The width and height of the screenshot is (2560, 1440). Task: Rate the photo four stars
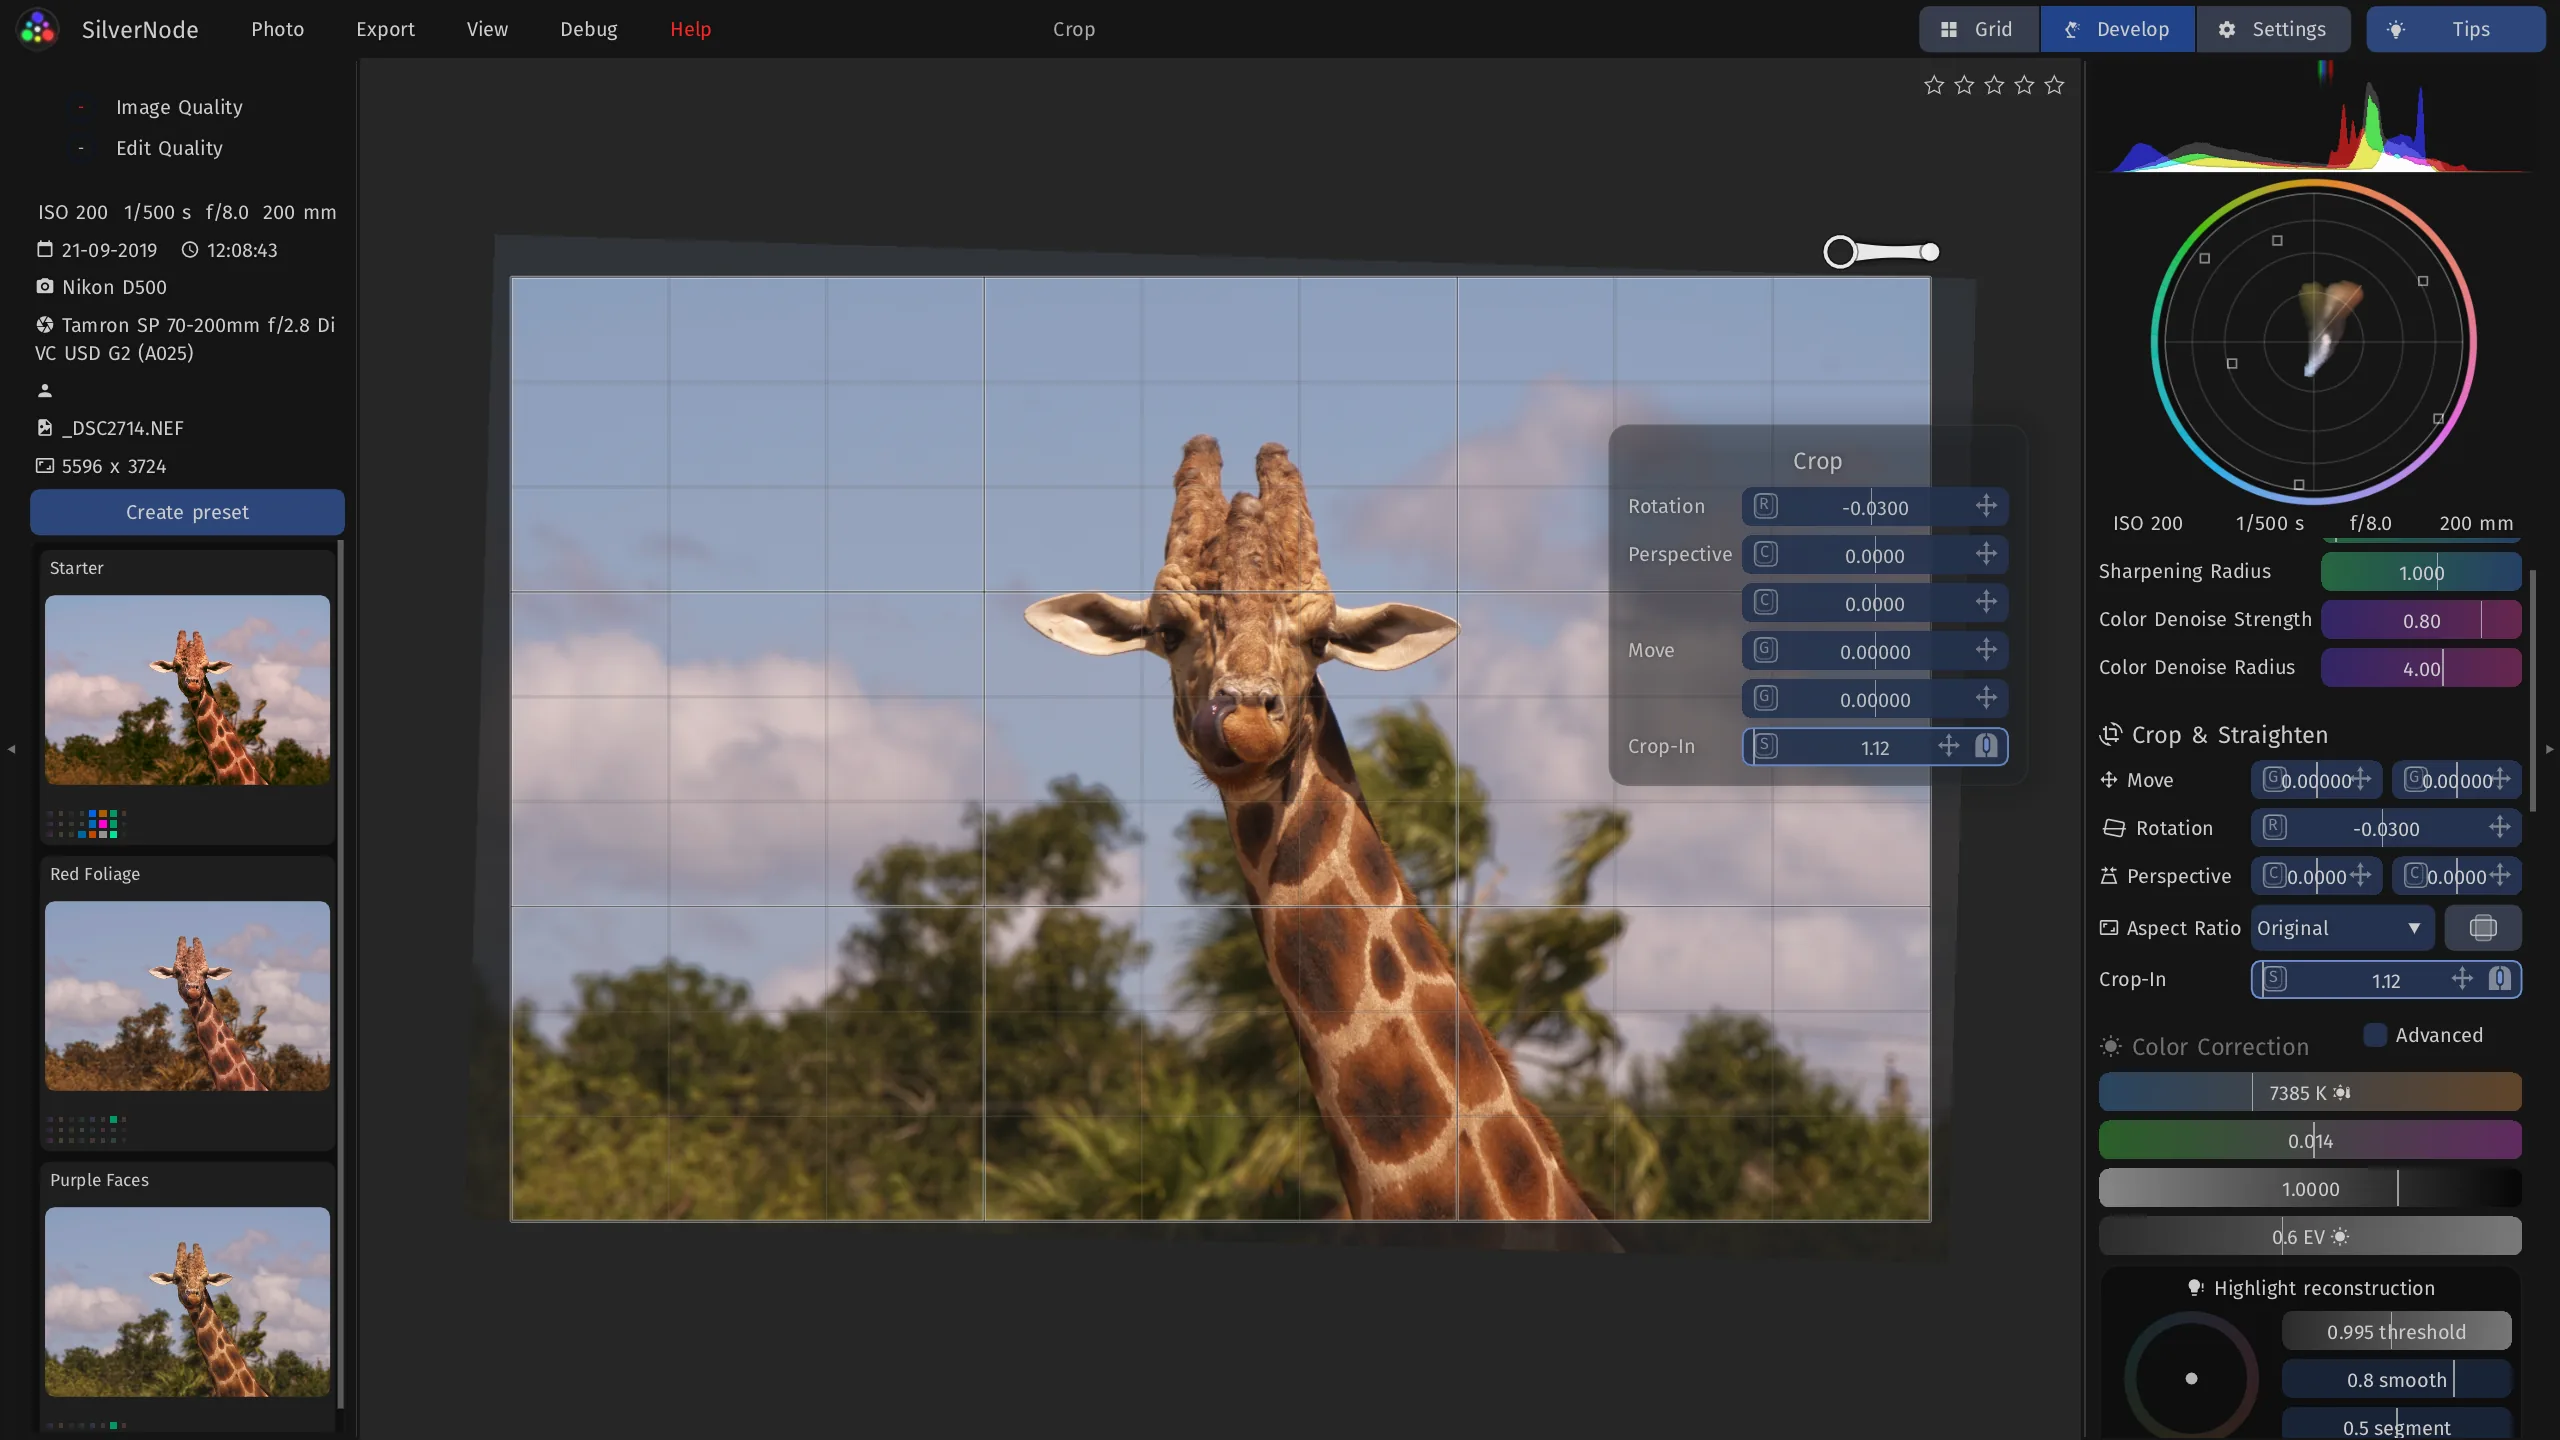[2024, 85]
